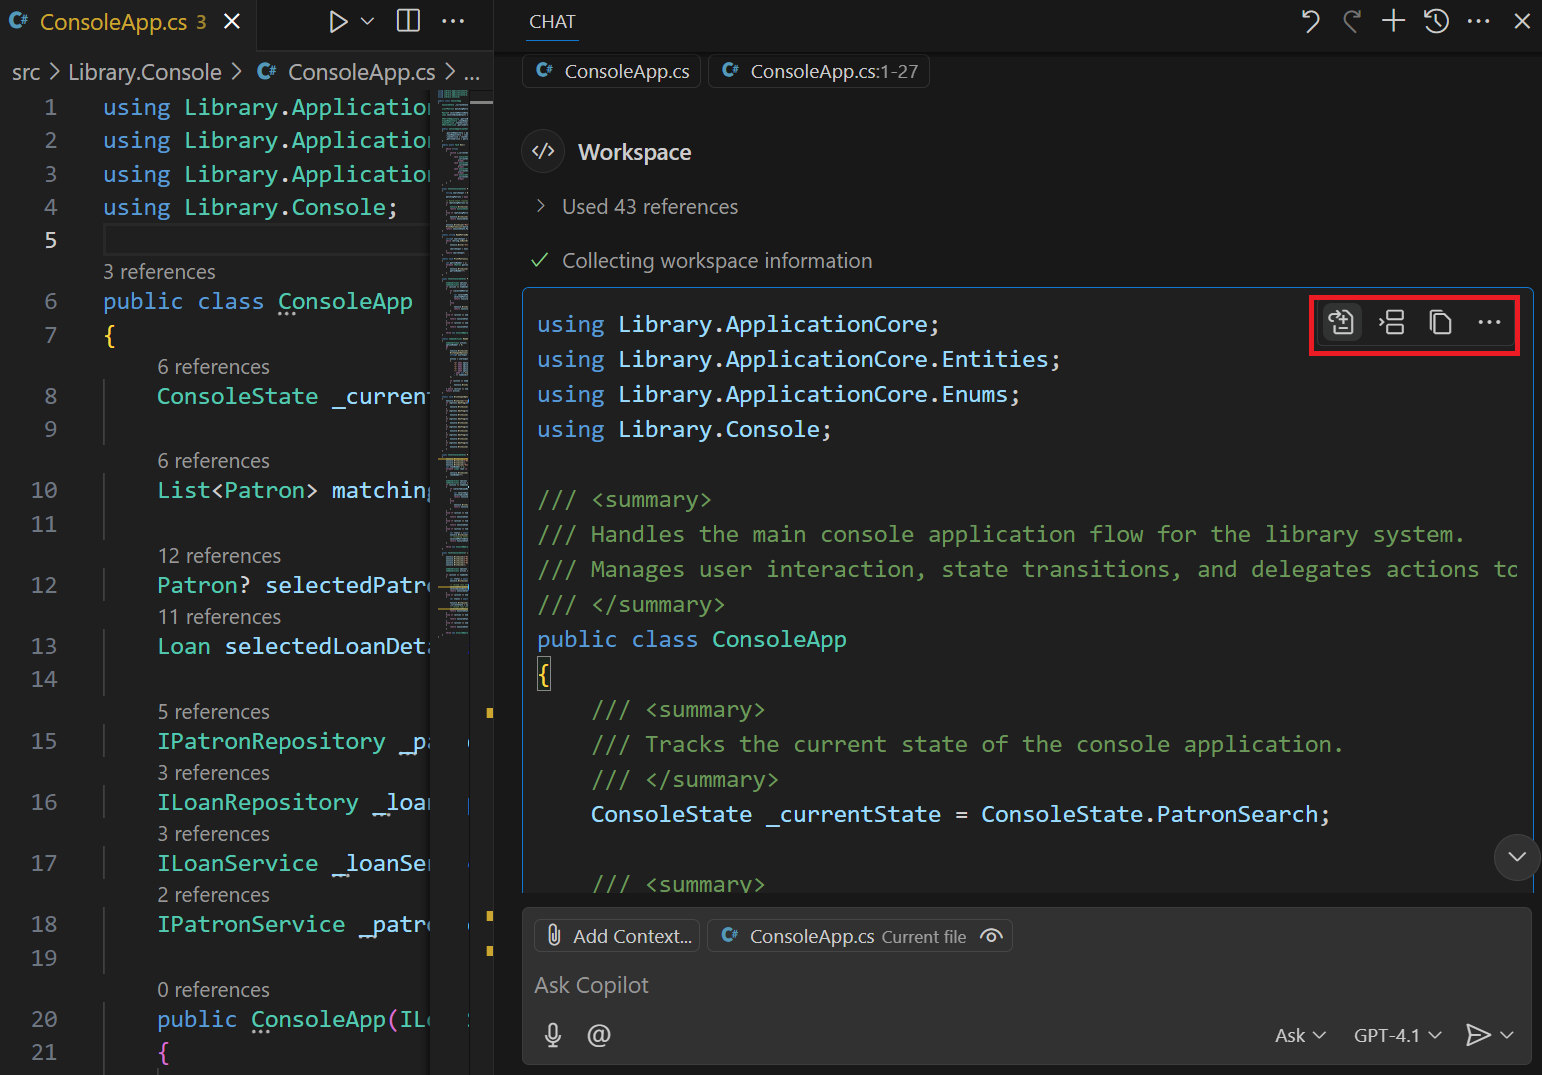Screen dimensions: 1542x1075
Task: Open more actions for the code block
Action: pos(1489,322)
